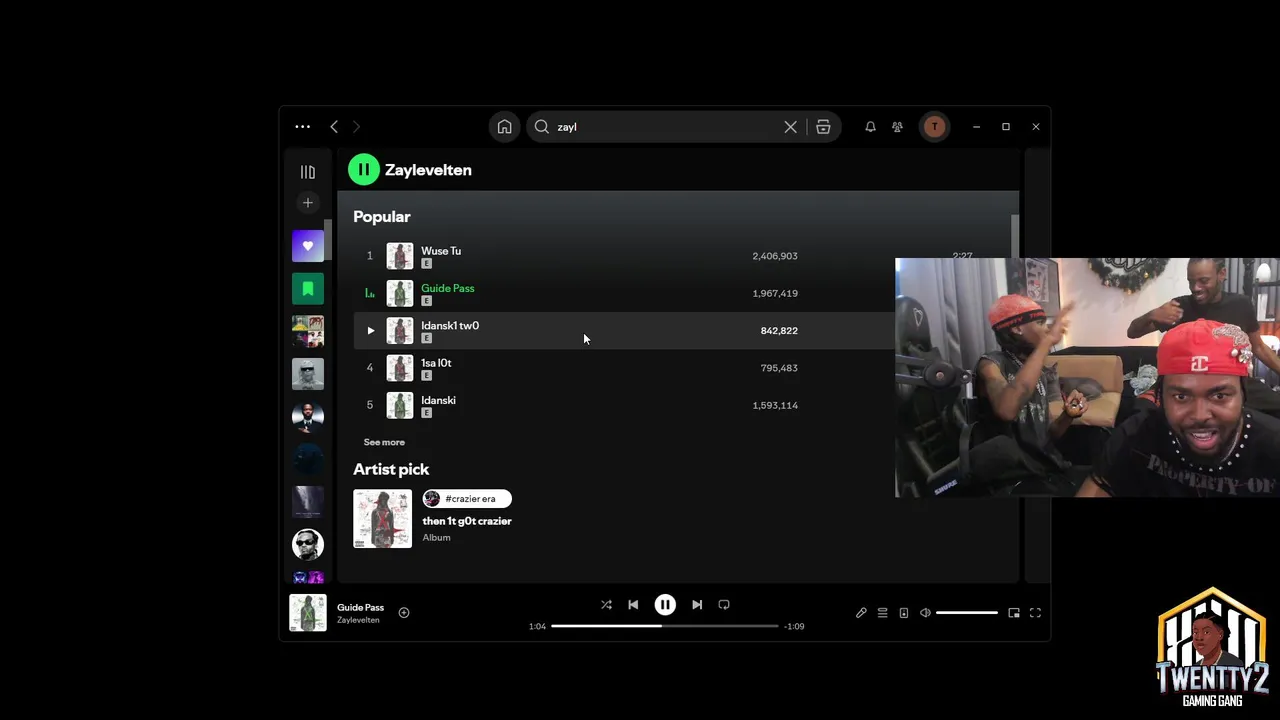Open the then 1t g0t crazier album title

pos(467,521)
